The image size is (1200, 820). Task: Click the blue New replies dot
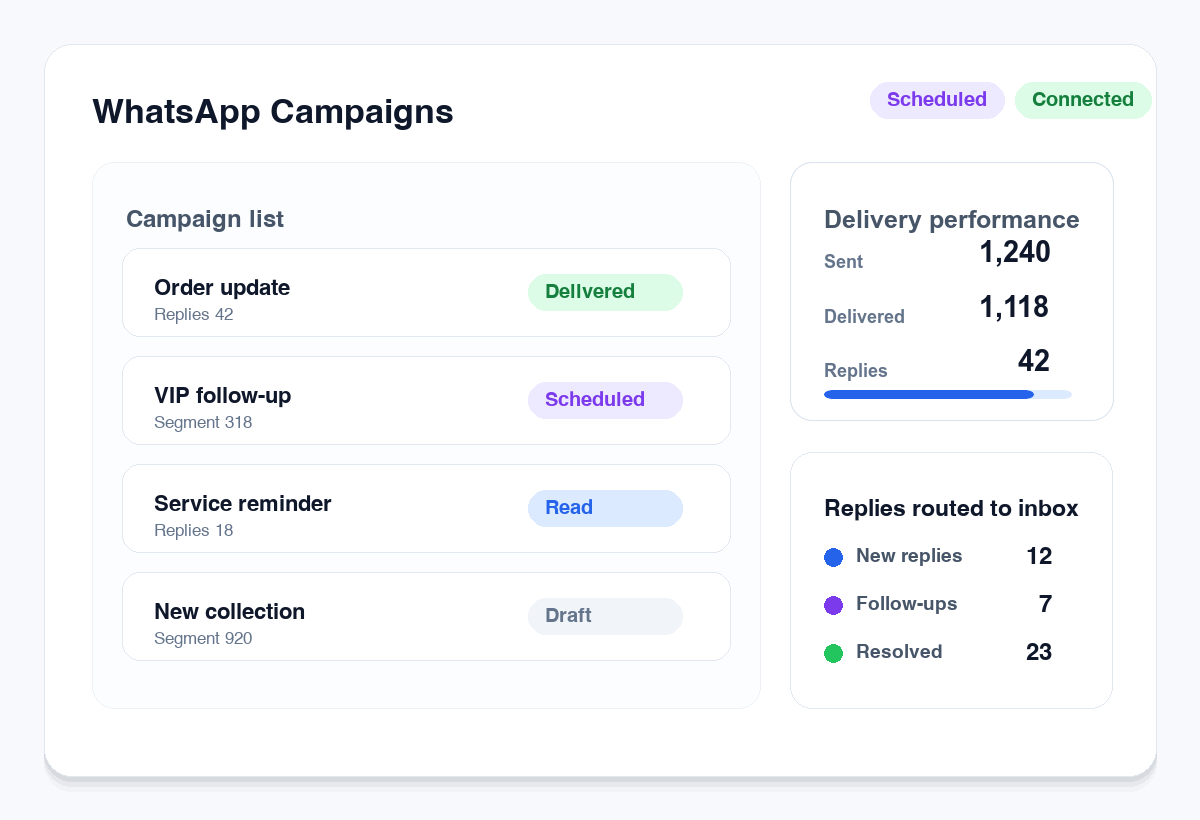click(833, 558)
